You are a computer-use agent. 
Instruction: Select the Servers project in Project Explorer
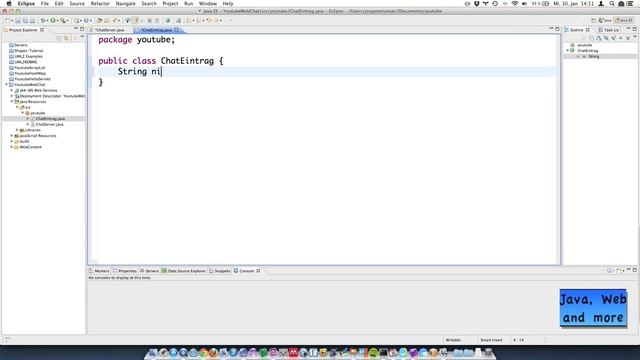pyautogui.click(x=18, y=45)
